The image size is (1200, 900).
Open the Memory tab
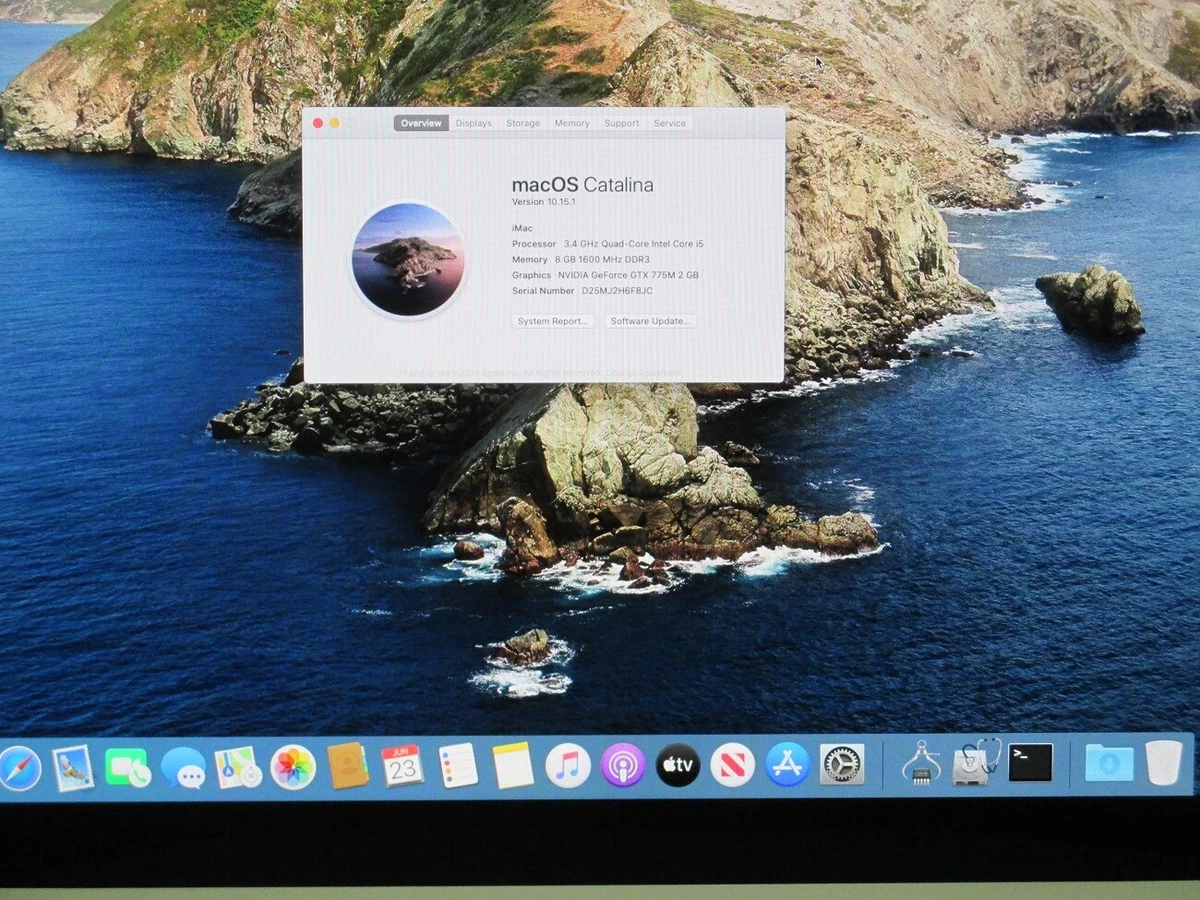(x=572, y=123)
